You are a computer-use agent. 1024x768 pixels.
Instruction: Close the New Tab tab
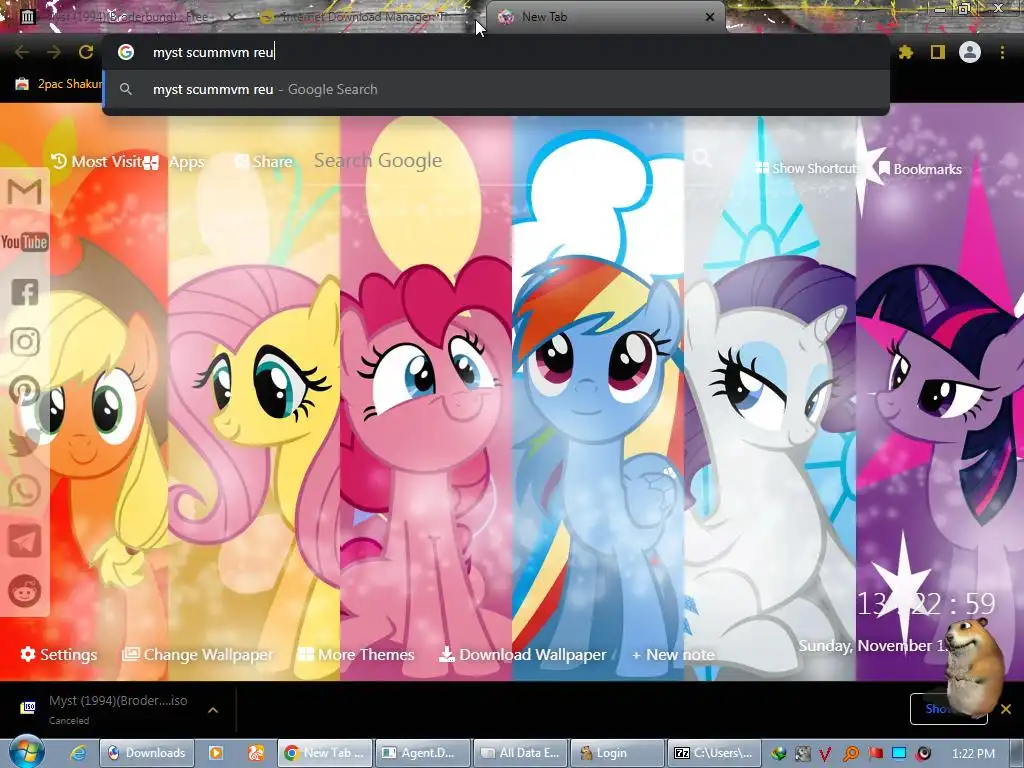tap(710, 17)
